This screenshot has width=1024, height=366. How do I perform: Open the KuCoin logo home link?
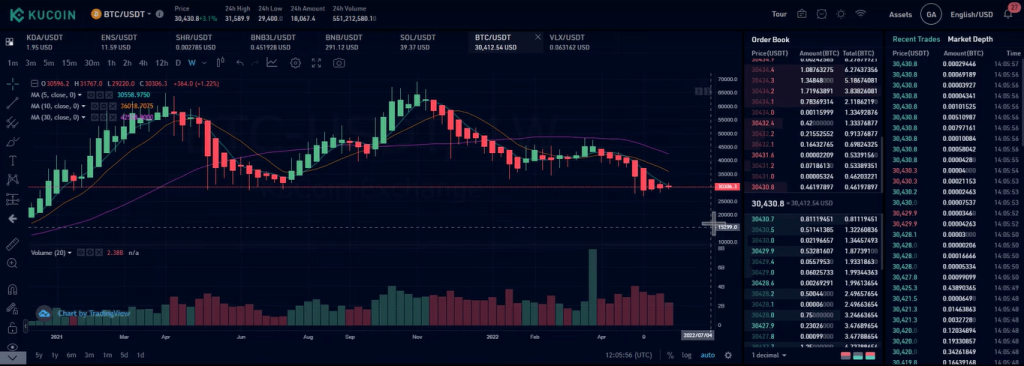pos(43,14)
